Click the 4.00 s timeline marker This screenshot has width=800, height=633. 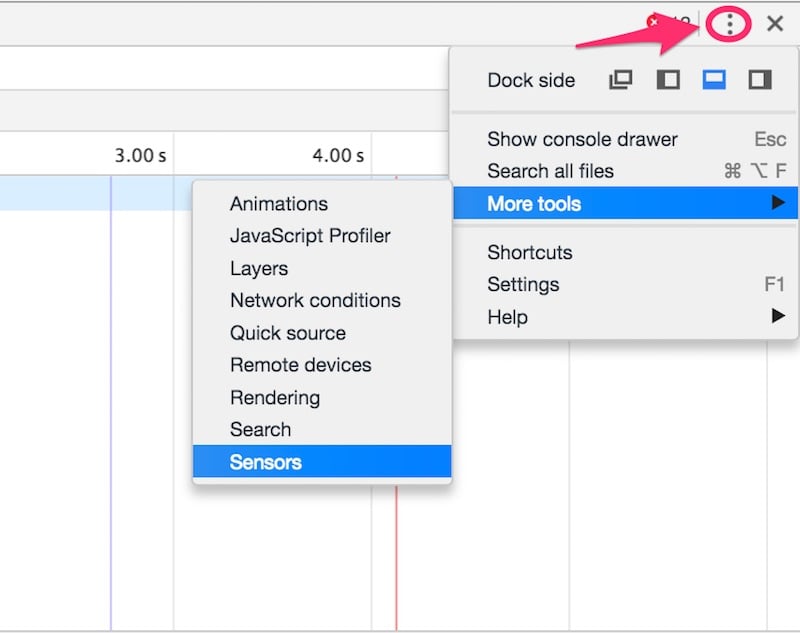point(338,155)
